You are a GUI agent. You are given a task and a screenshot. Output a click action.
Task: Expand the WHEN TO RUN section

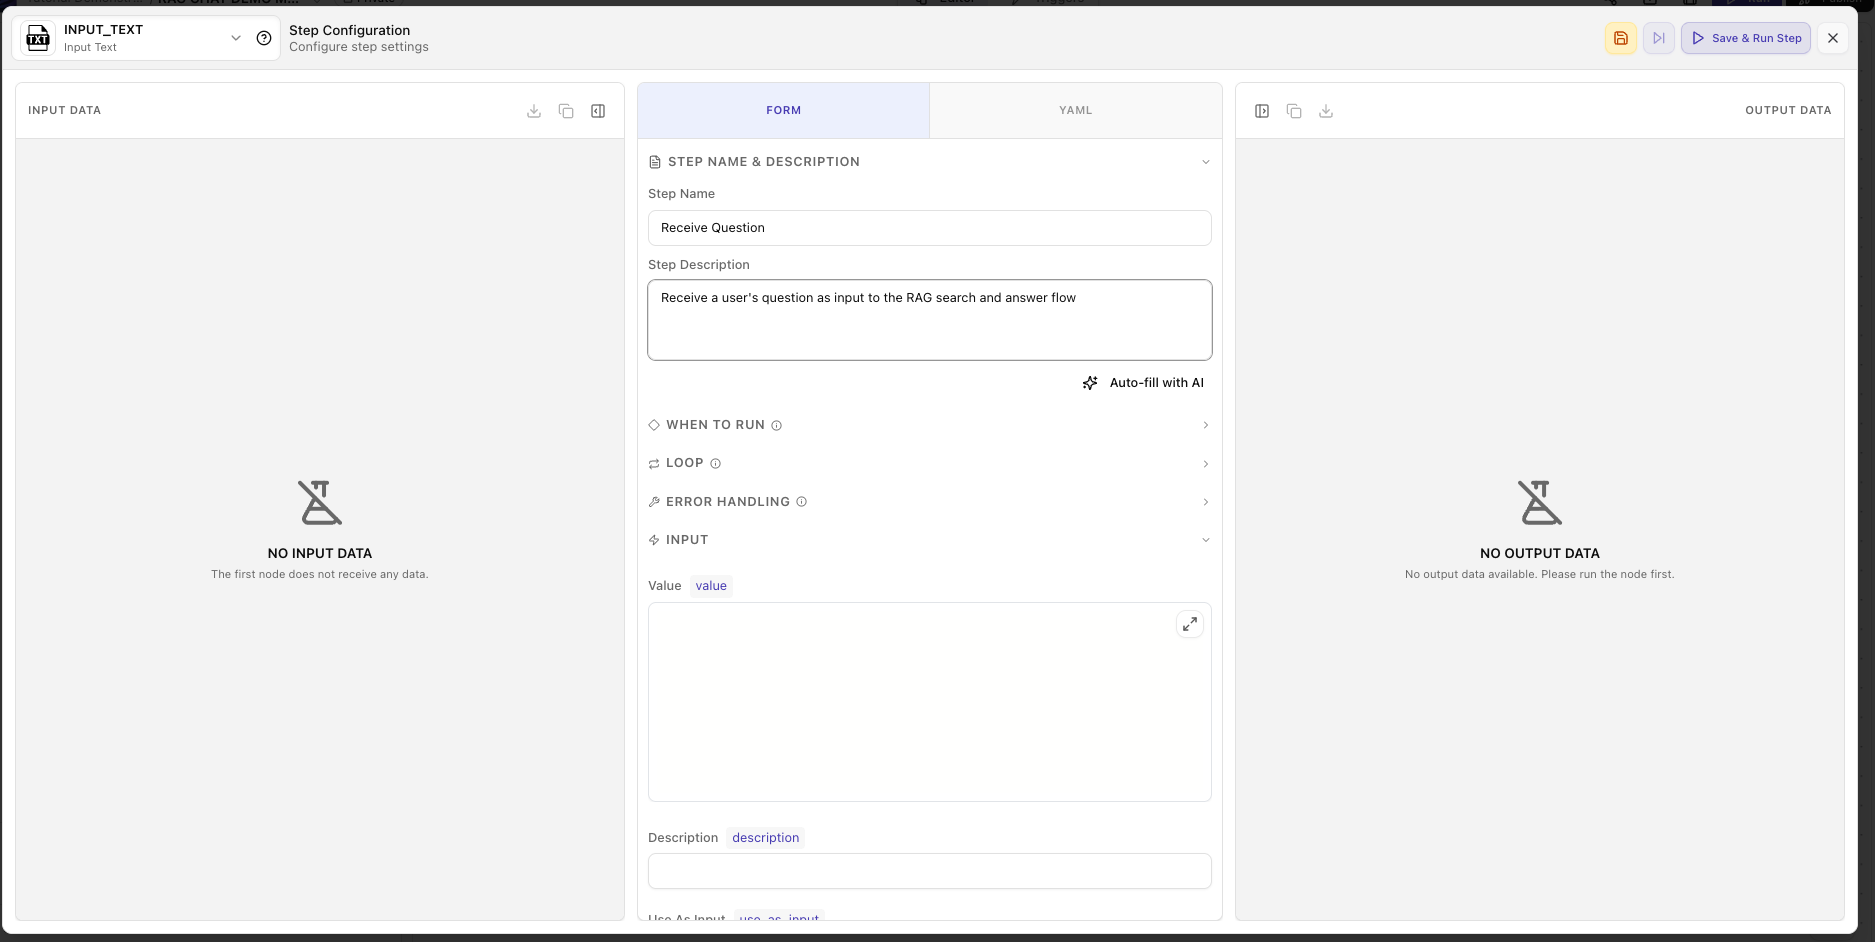pyautogui.click(x=1206, y=425)
